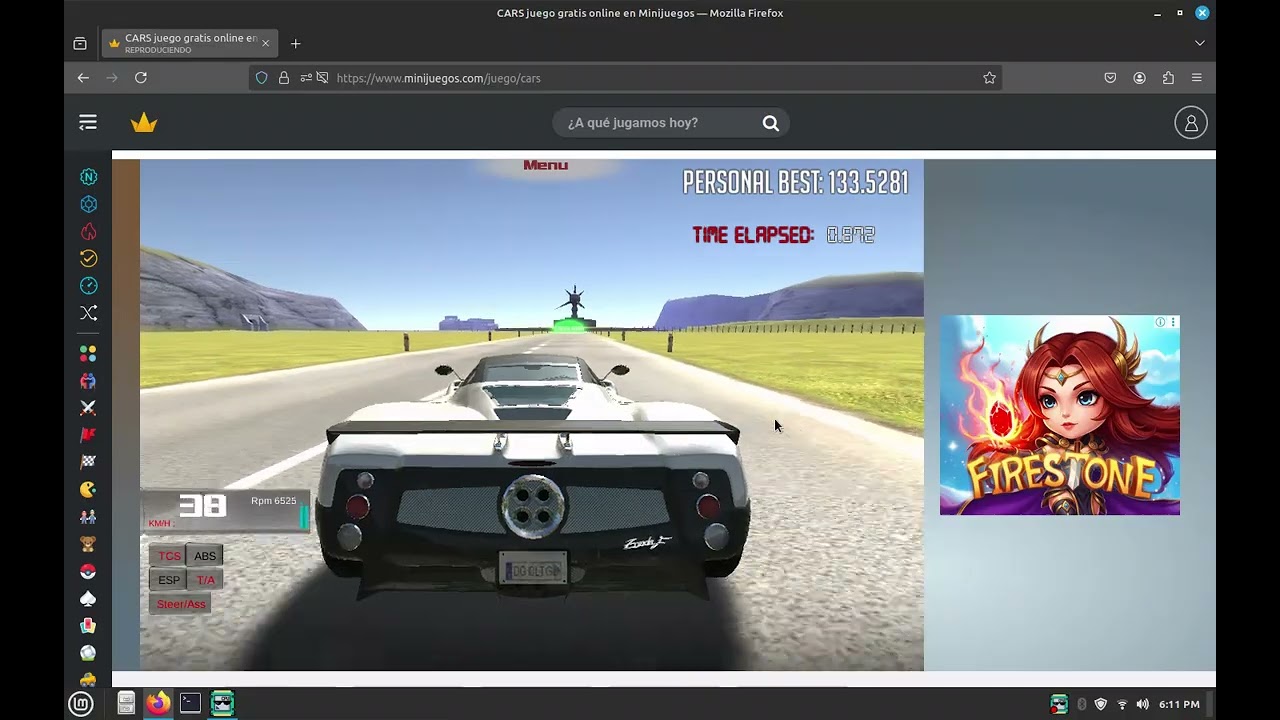Expand the list all tabs dropdown
This screenshot has width=1280, height=720.
click(x=1200, y=43)
